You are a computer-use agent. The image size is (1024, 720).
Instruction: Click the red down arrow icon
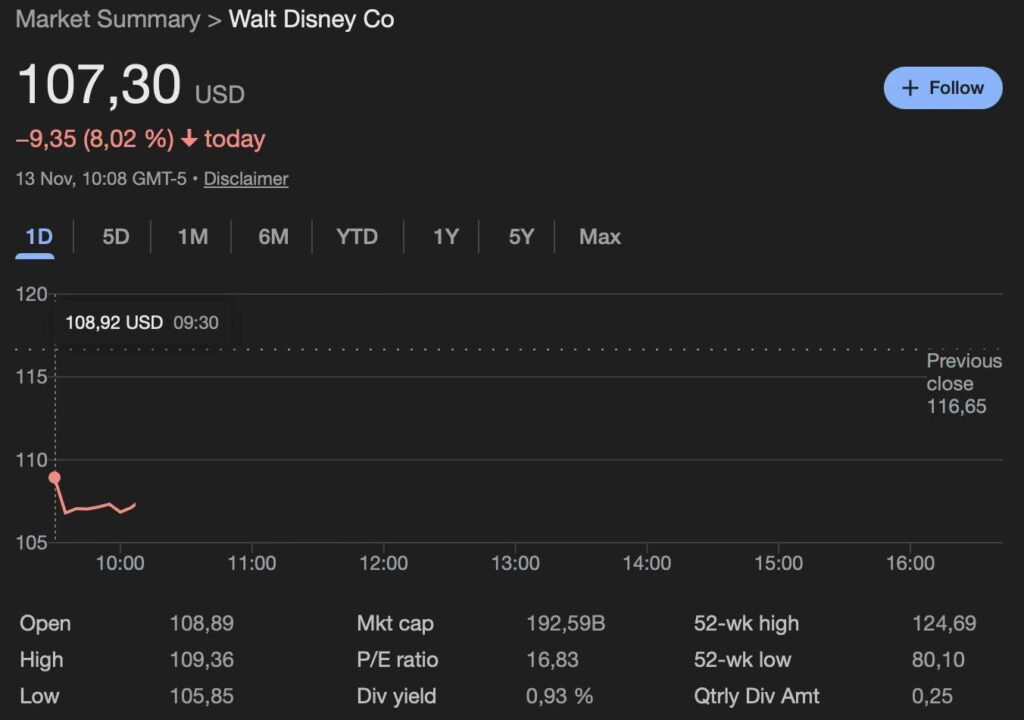(189, 139)
